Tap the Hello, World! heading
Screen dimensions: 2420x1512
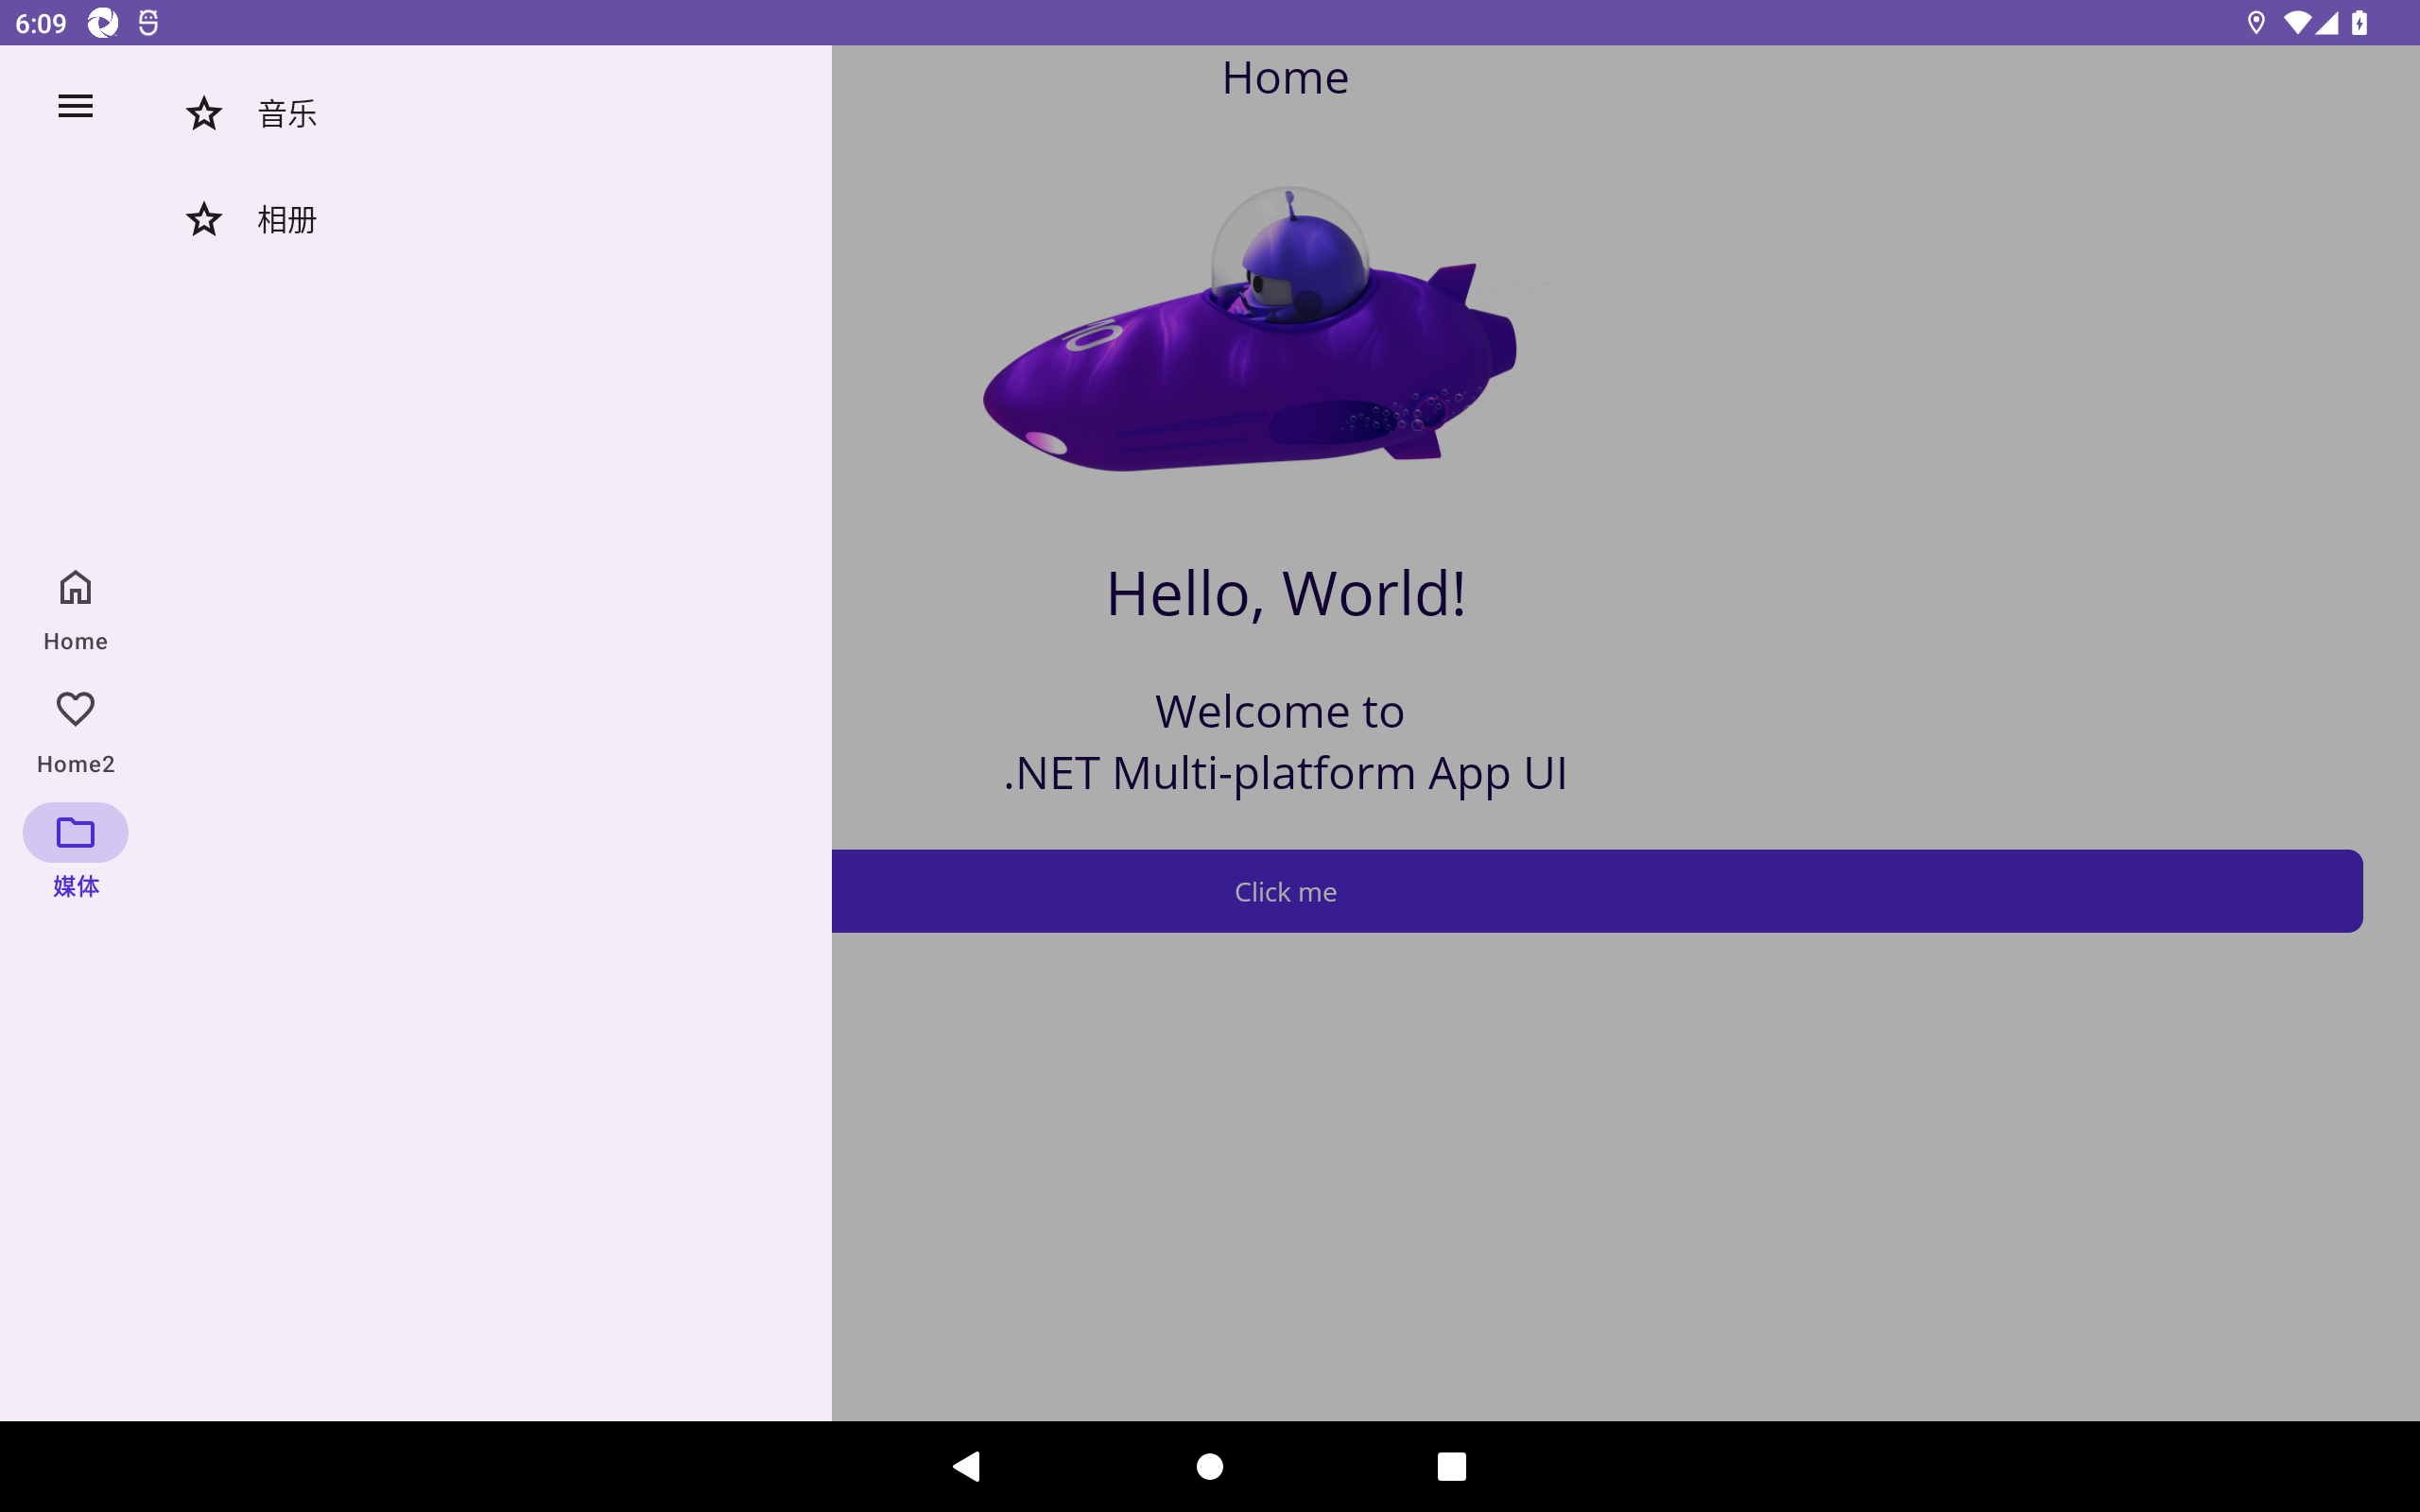1286,593
